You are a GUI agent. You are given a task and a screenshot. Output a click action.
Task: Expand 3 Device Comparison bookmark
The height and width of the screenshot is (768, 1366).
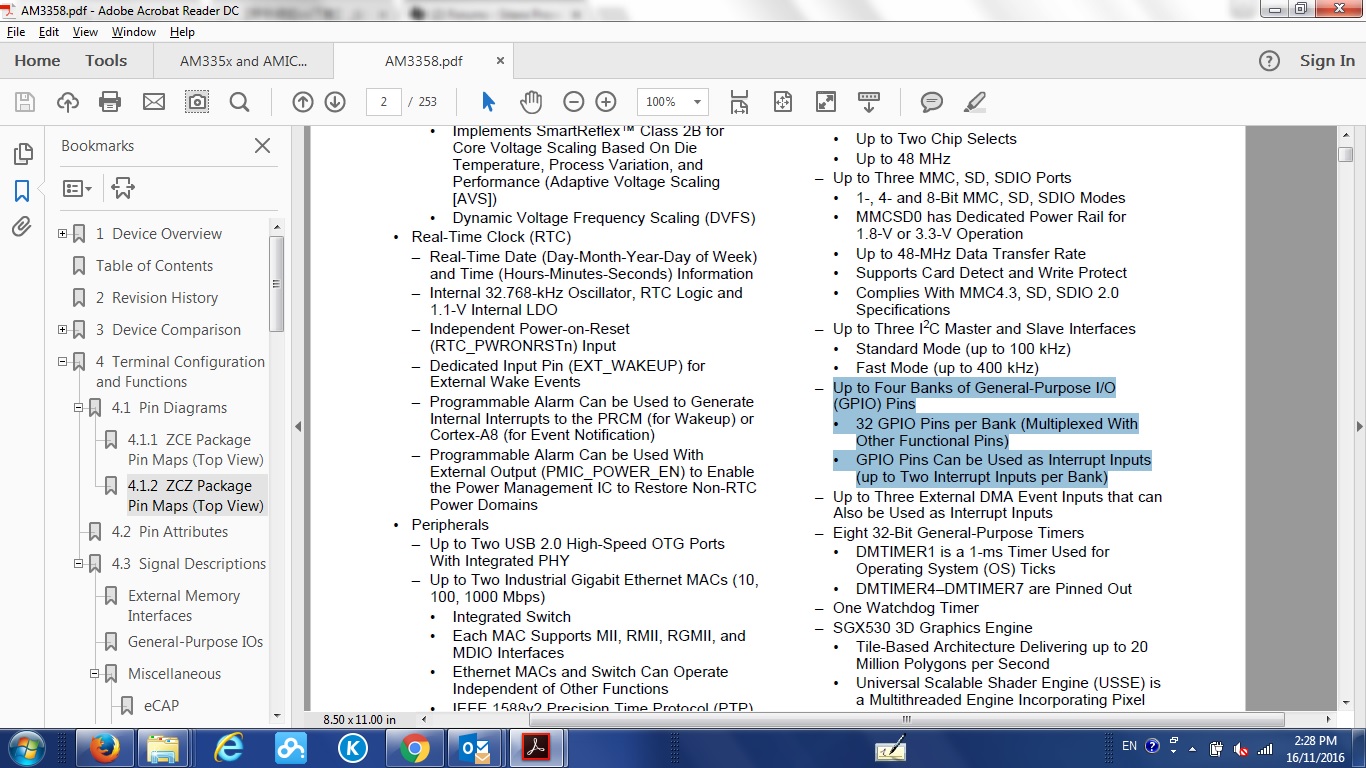(x=62, y=330)
